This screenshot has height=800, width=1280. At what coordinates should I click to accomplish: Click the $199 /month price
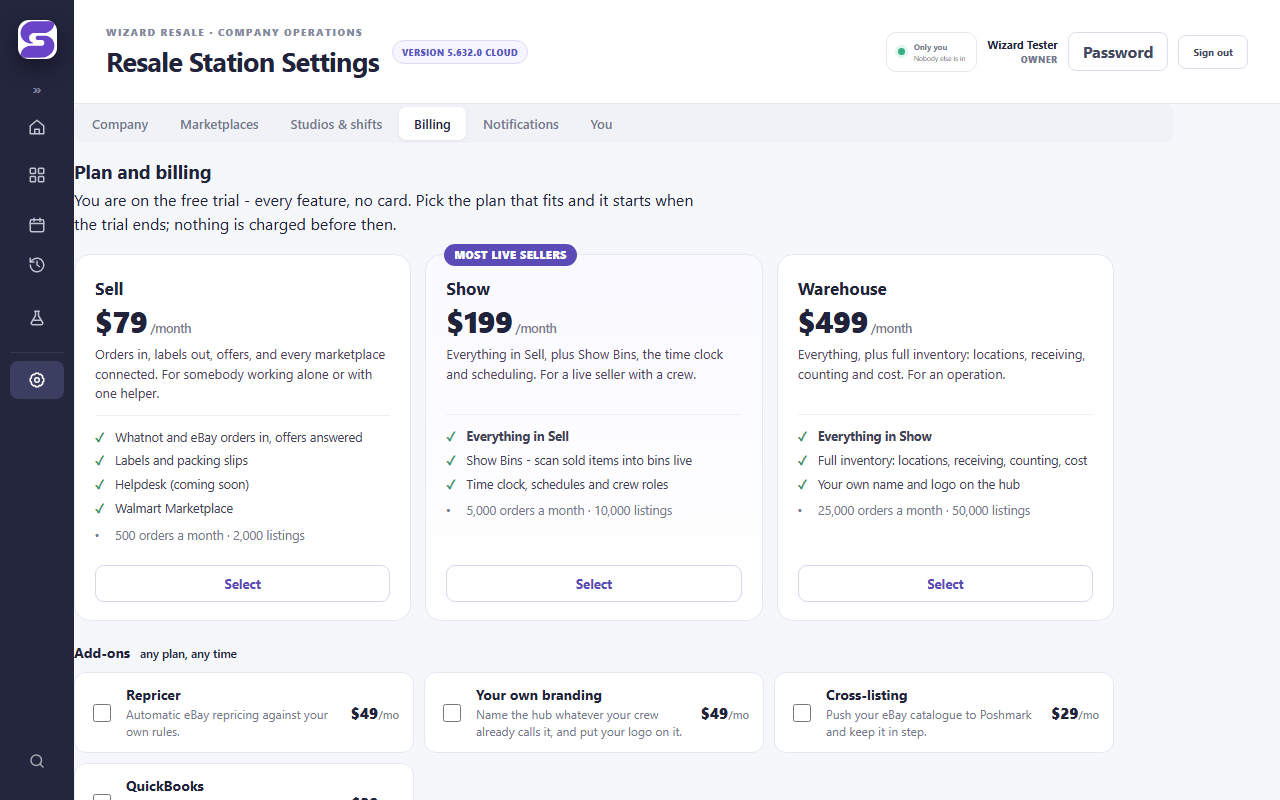[x=502, y=323]
